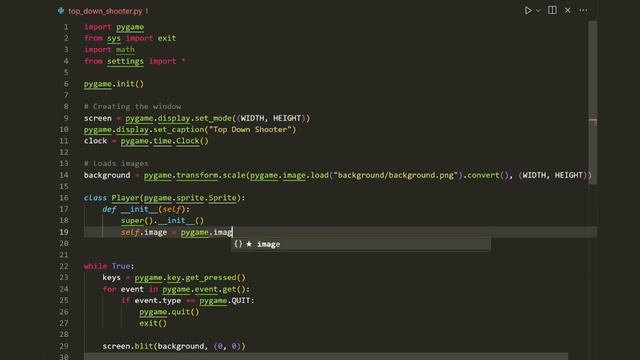Image resolution: width=640 pixels, height=360 pixels.
Task: Click 'pygame.event.get()' on line 24
Action: [x=204, y=289]
